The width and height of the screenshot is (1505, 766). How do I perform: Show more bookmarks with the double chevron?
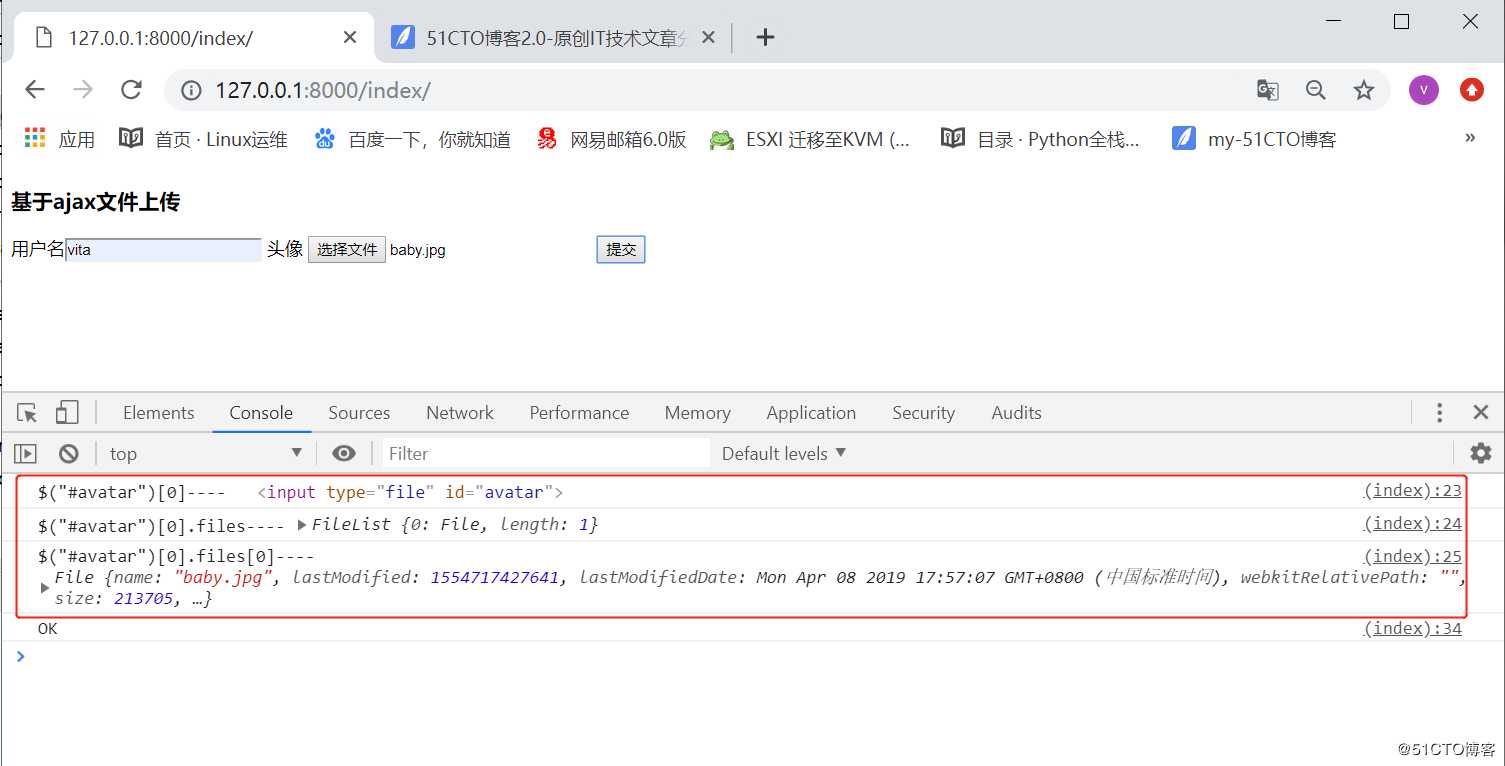[1470, 138]
